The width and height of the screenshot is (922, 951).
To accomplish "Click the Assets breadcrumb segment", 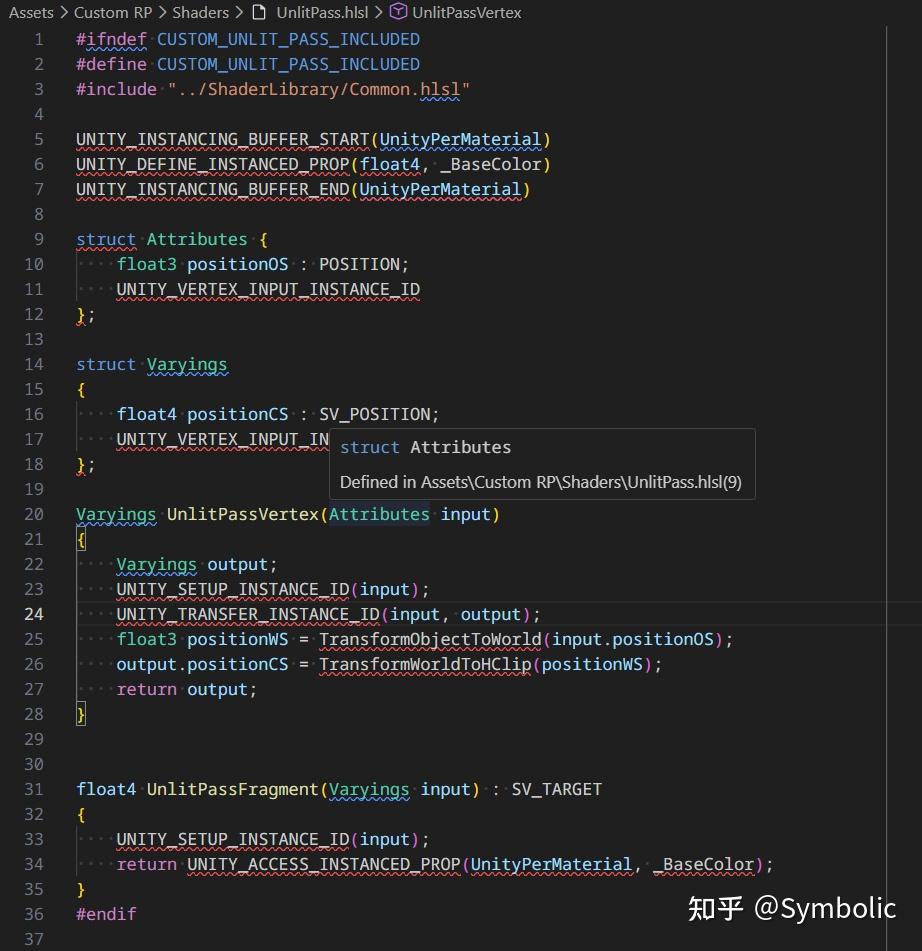I will pyautogui.click(x=31, y=12).
